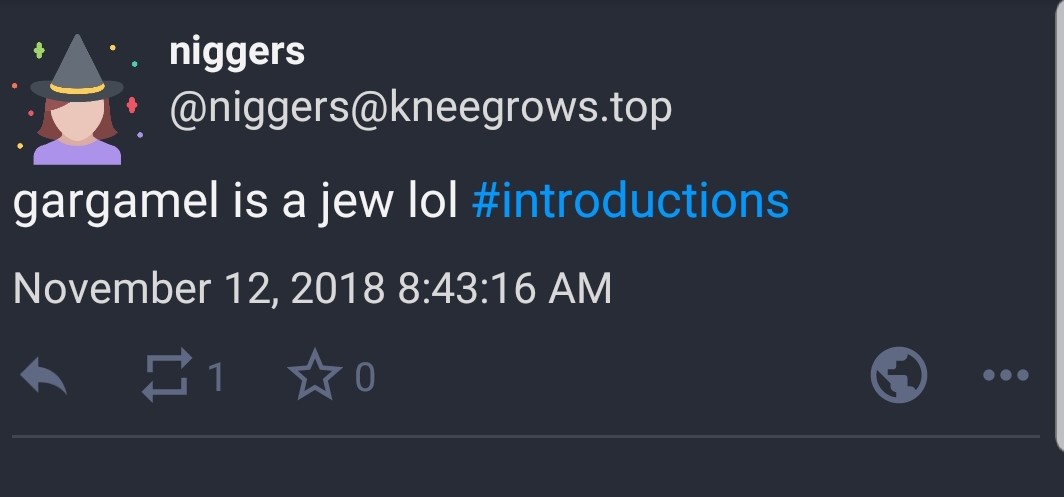Click the horizontal divider below the post actions
The image size is (1064, 497).
[x=526, y=437]
